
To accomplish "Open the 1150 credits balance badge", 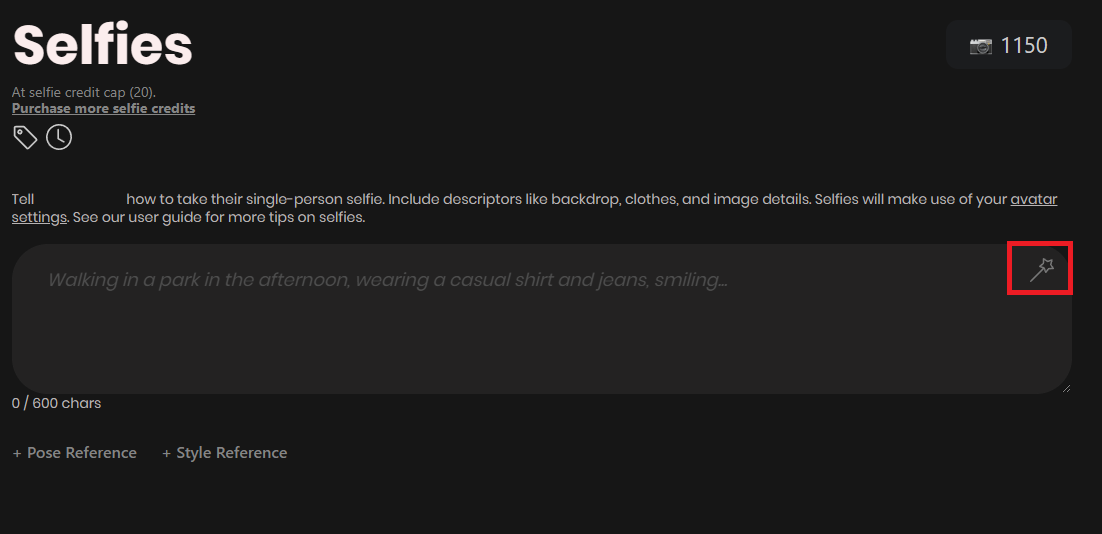I will 1009,45.
